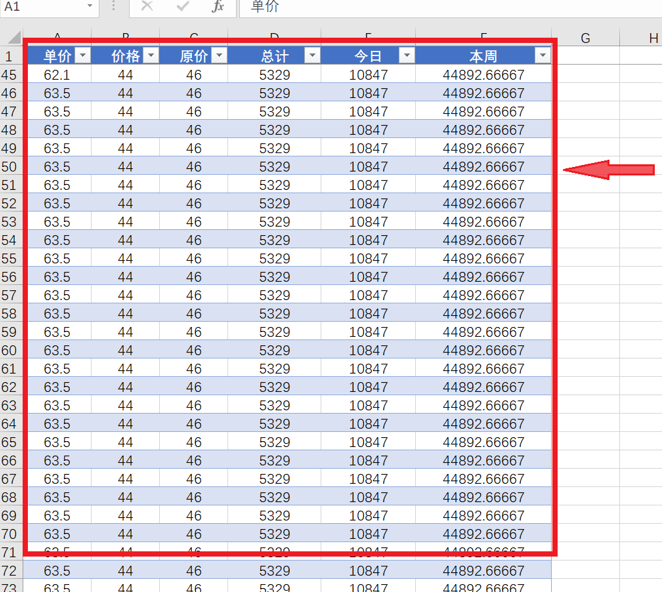The height and width of the screenshot is (593, 664).
Task: Click 63.5 in row 72
Action: [x=57, y=571]
